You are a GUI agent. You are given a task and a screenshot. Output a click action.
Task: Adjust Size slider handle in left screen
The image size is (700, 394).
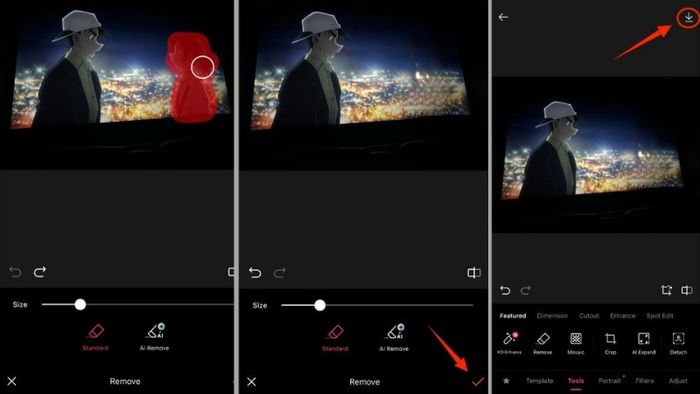click(80, 305)
